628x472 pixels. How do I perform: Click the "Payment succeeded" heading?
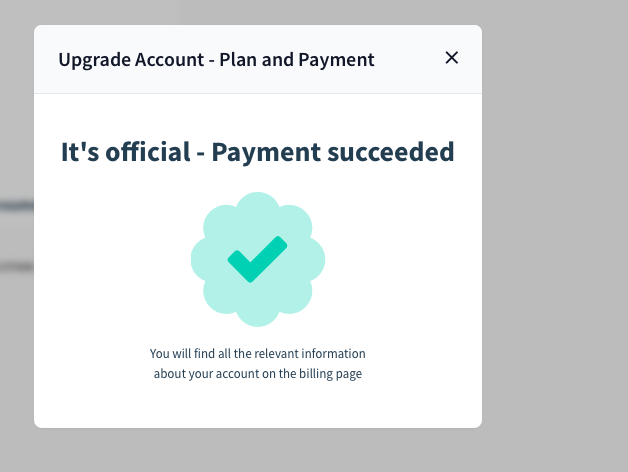click(333, 152)
